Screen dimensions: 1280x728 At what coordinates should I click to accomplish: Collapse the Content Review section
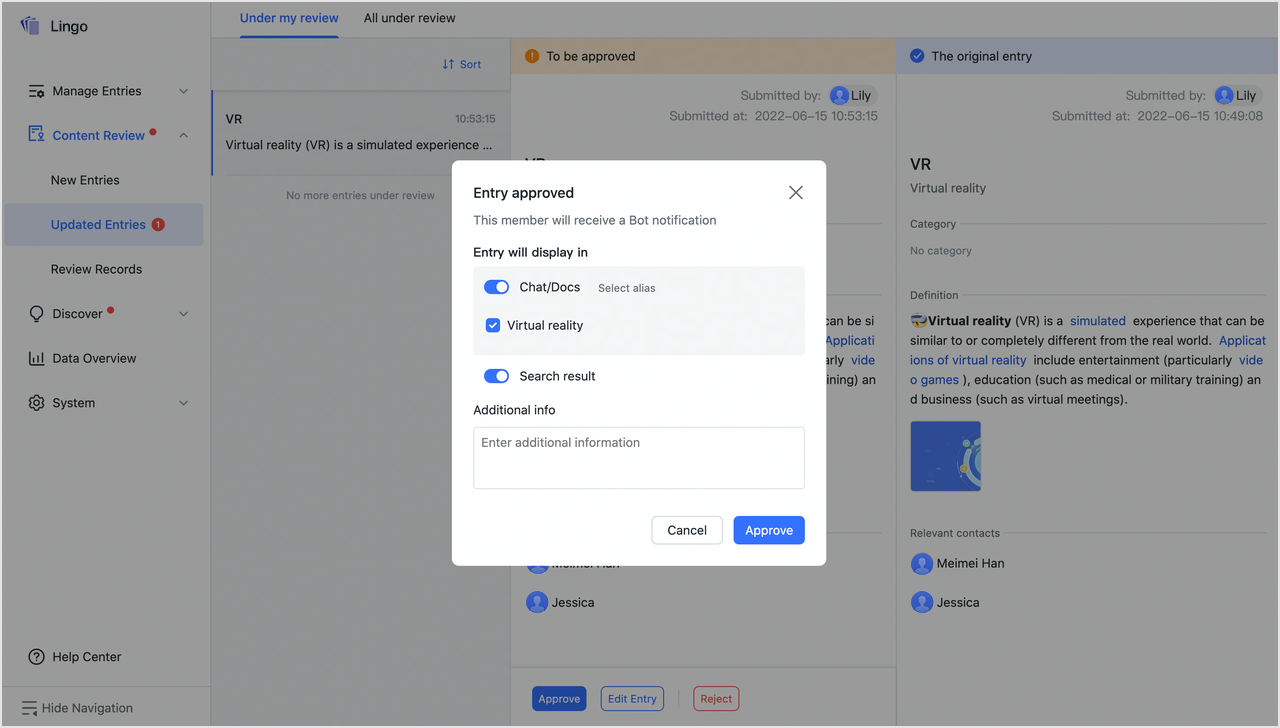point(183,134)
